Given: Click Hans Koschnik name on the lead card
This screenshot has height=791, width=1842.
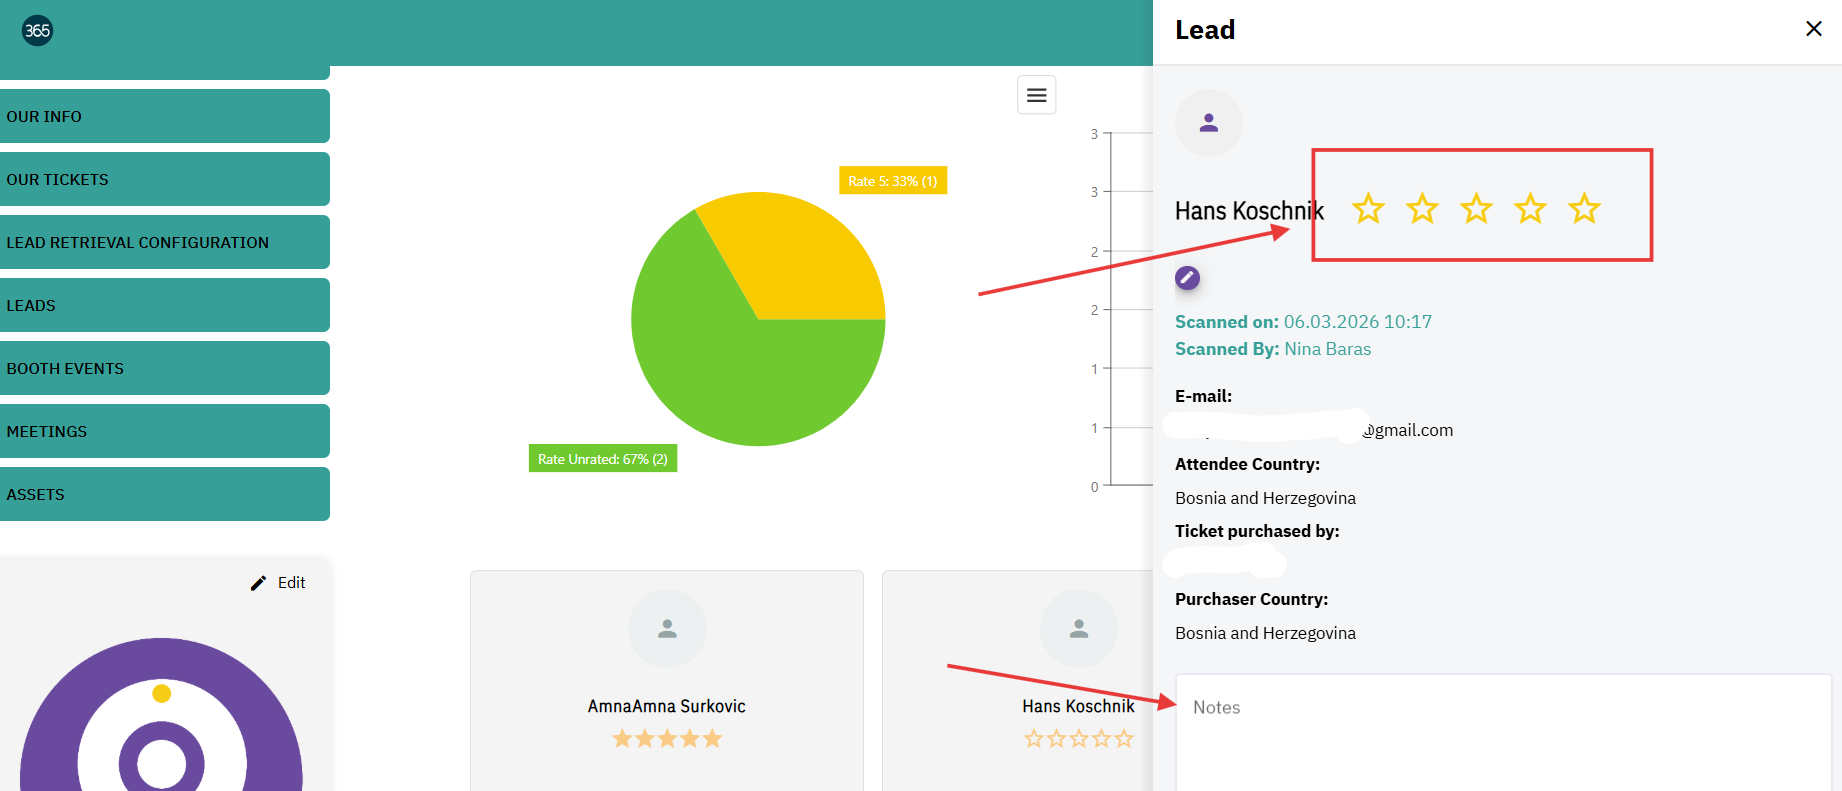Looking at the screenshot, I should click(1078, 706).
